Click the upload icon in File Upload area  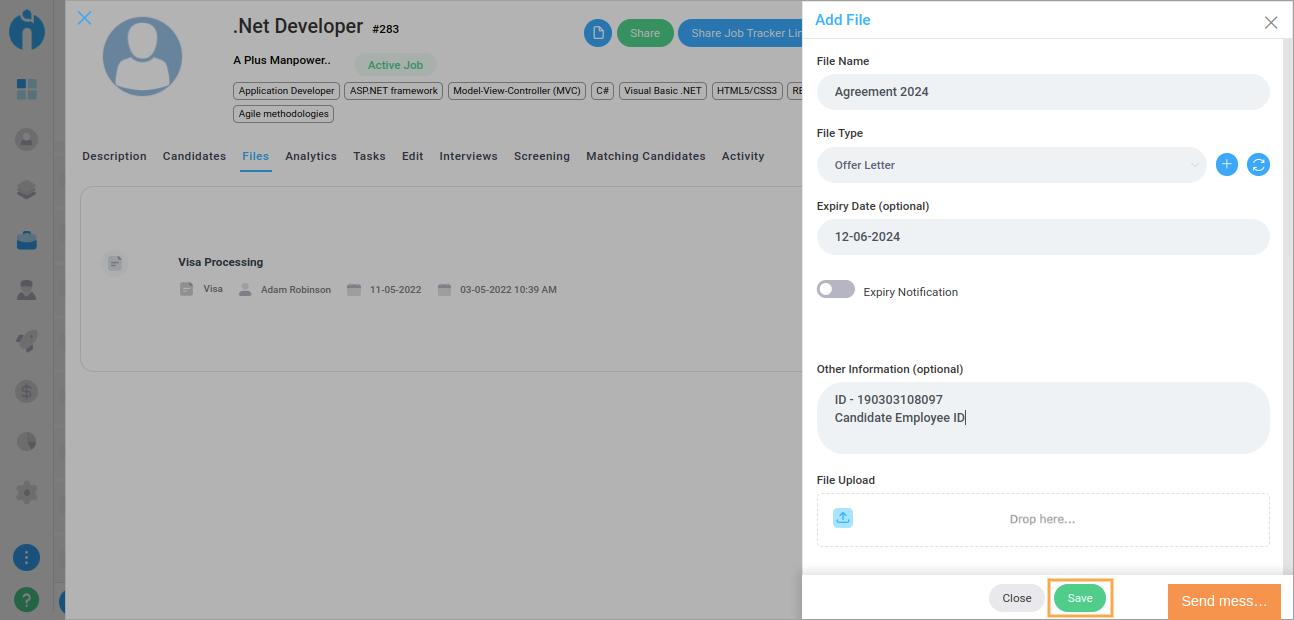click(x=843, y=518)
